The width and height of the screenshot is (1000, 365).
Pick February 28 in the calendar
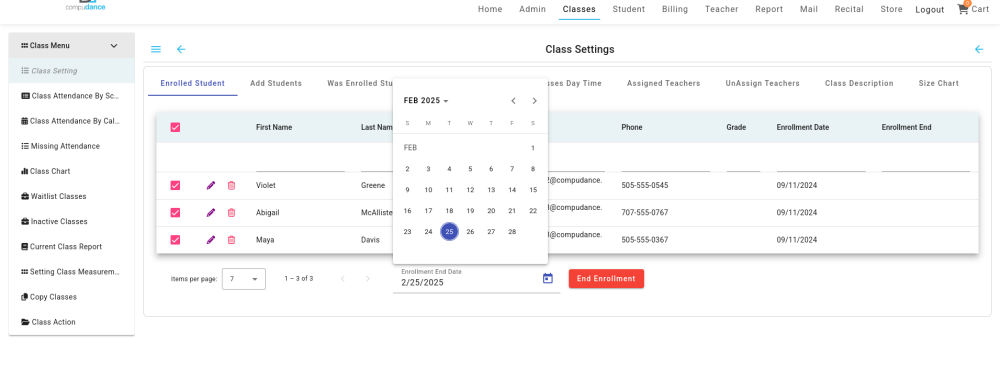(x=512, y=232)
